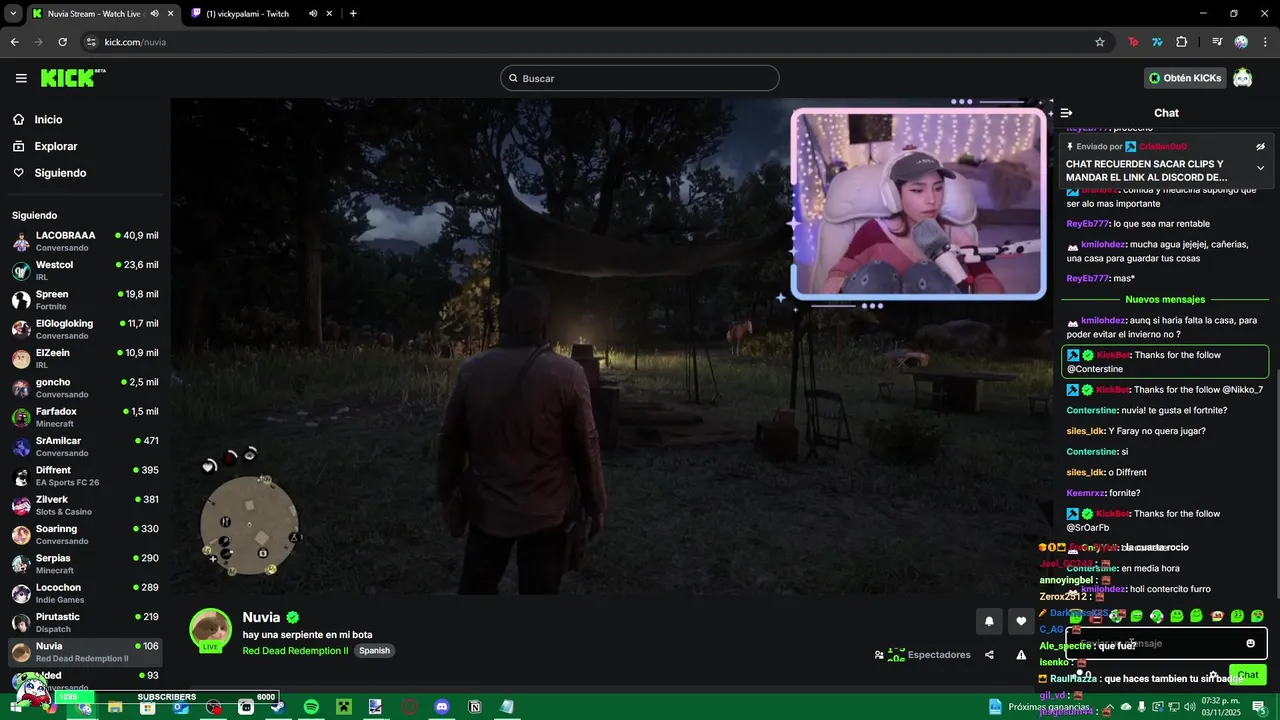The image size is (1280, 720).
Task: Hide the pinned chat message
Action: [x=1260, y=146]
